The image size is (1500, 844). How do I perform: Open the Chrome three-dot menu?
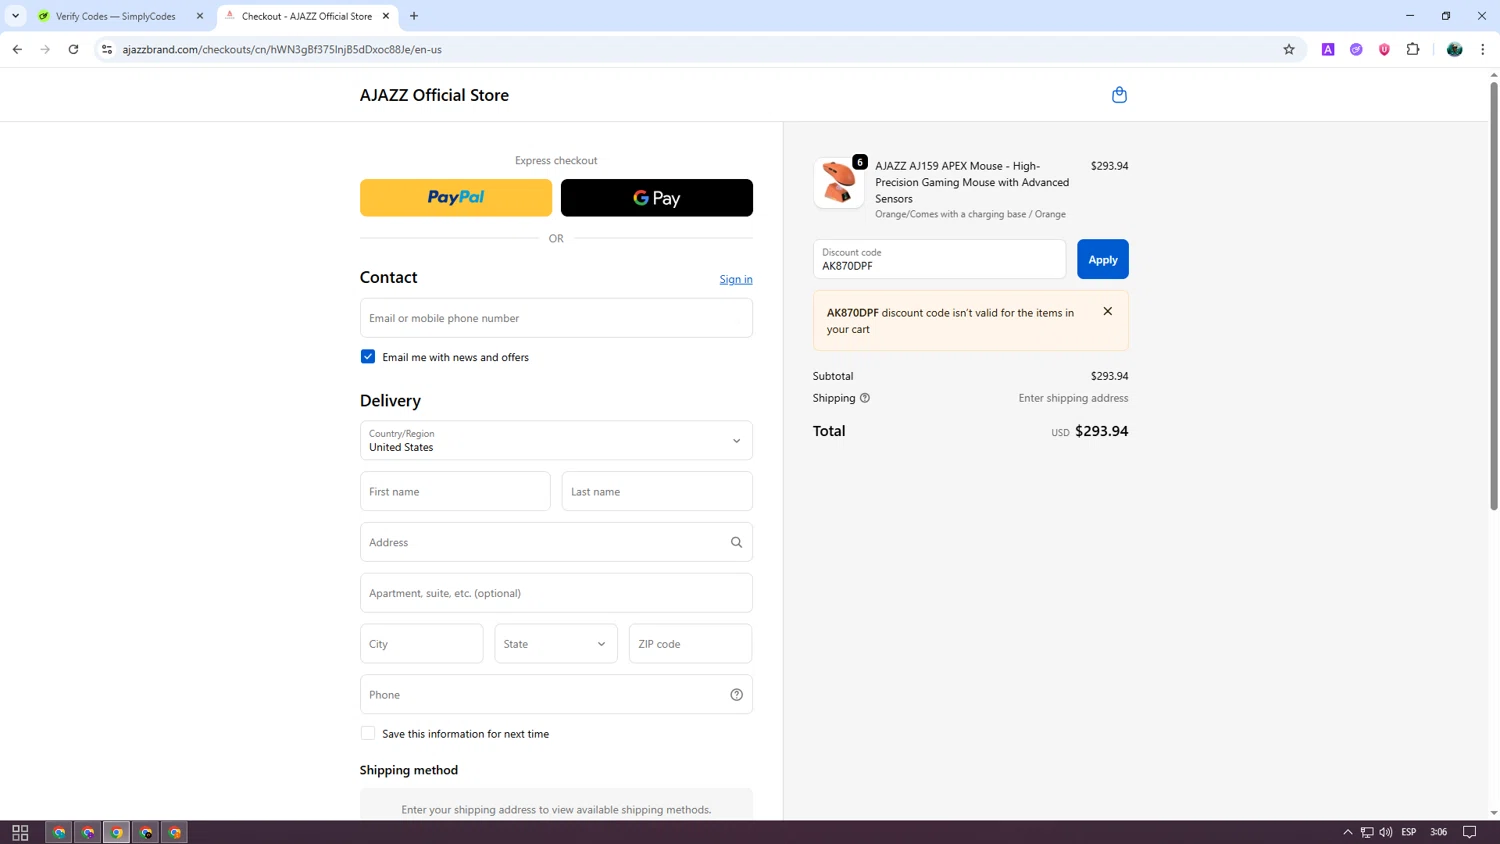click(1483, 49)
